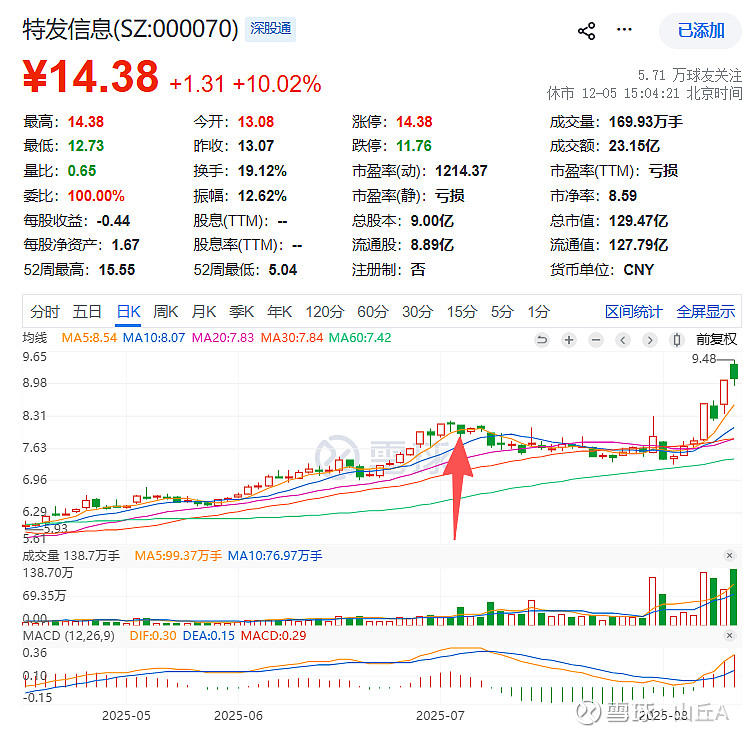Click the 深股通 tag
The image size is (750, 735).
click(271, 29)
